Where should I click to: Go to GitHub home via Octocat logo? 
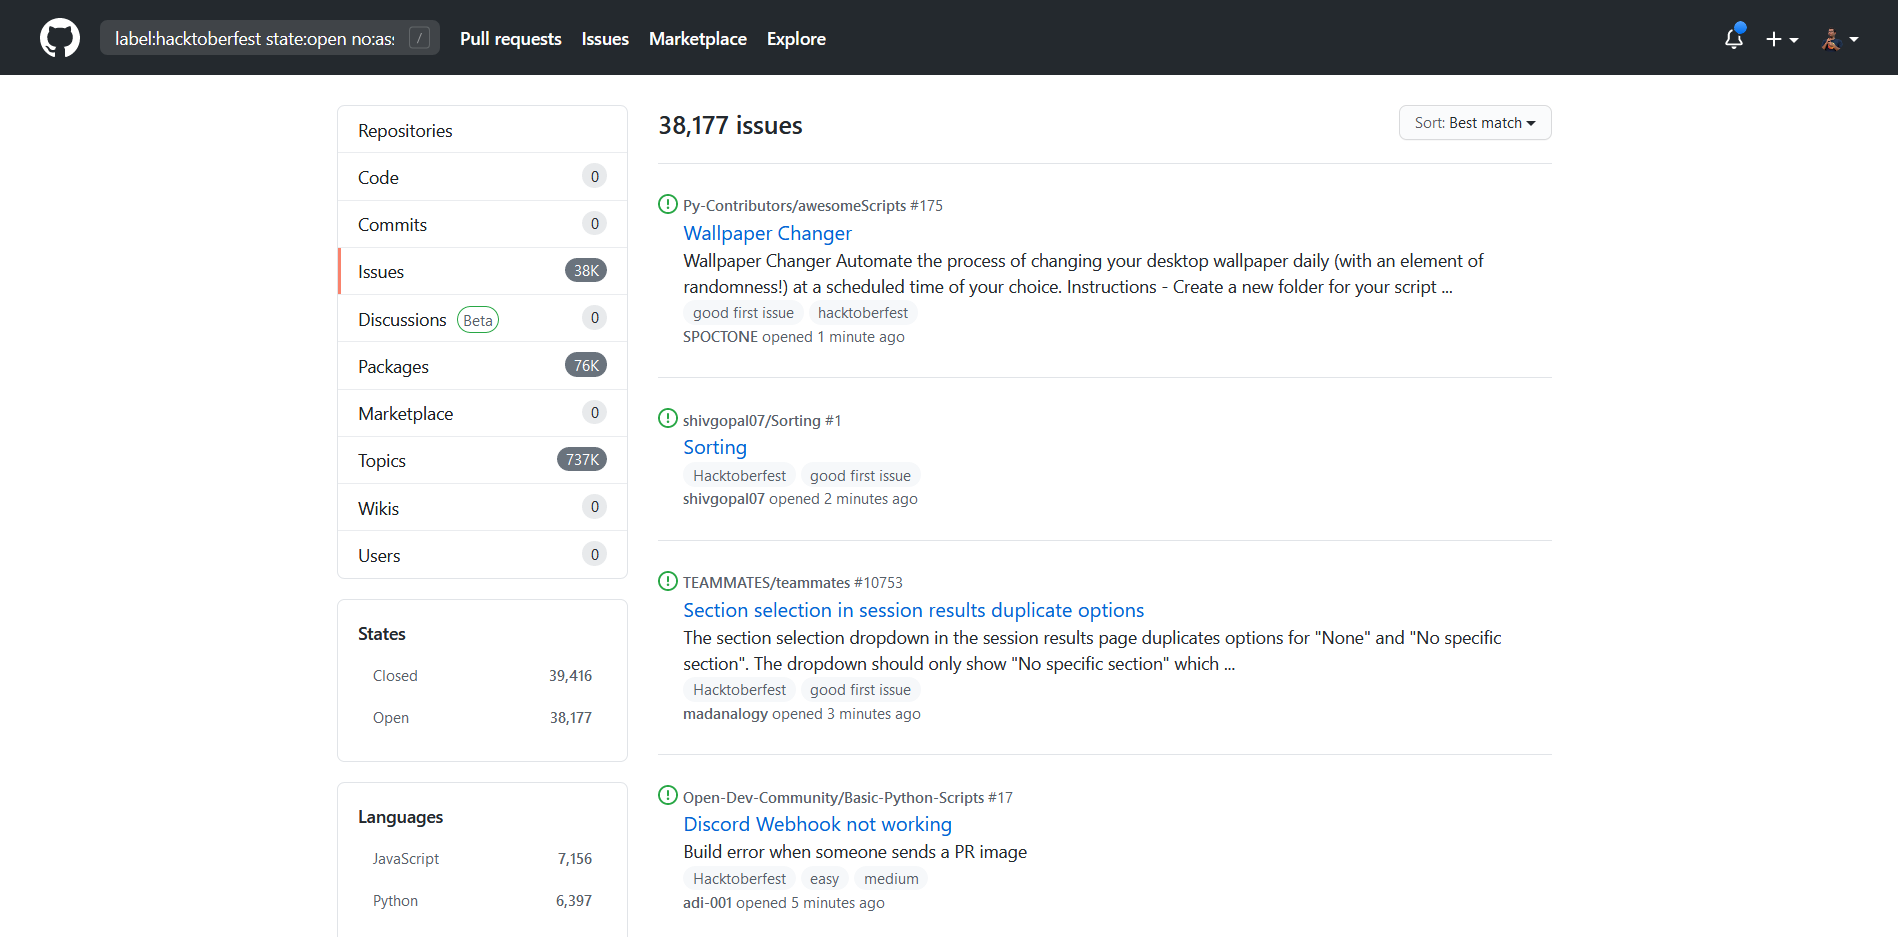[x=60, y=38]
